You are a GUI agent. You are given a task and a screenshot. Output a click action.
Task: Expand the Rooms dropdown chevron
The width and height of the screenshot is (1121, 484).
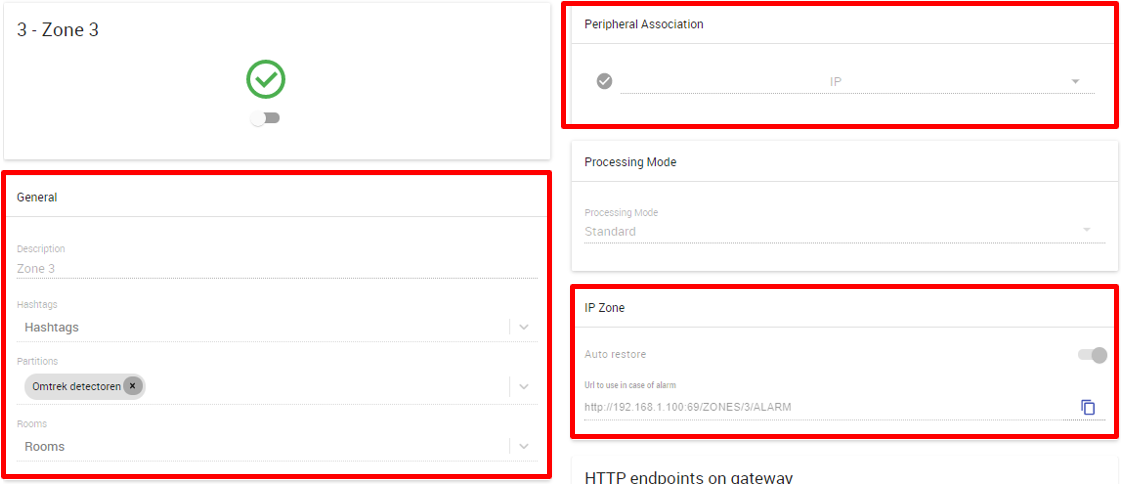pyautogui.click(x=524, y=447)
